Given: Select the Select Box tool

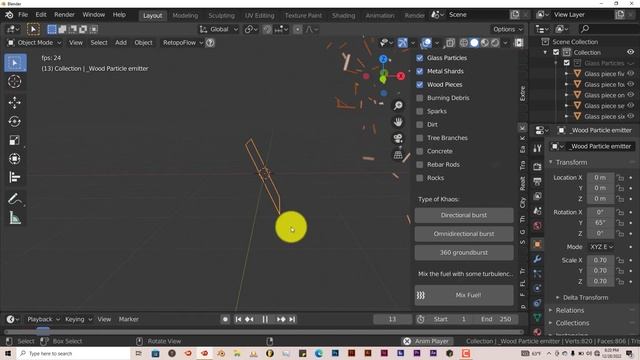Looking at the screenshot, I should (x=15, y=63).
